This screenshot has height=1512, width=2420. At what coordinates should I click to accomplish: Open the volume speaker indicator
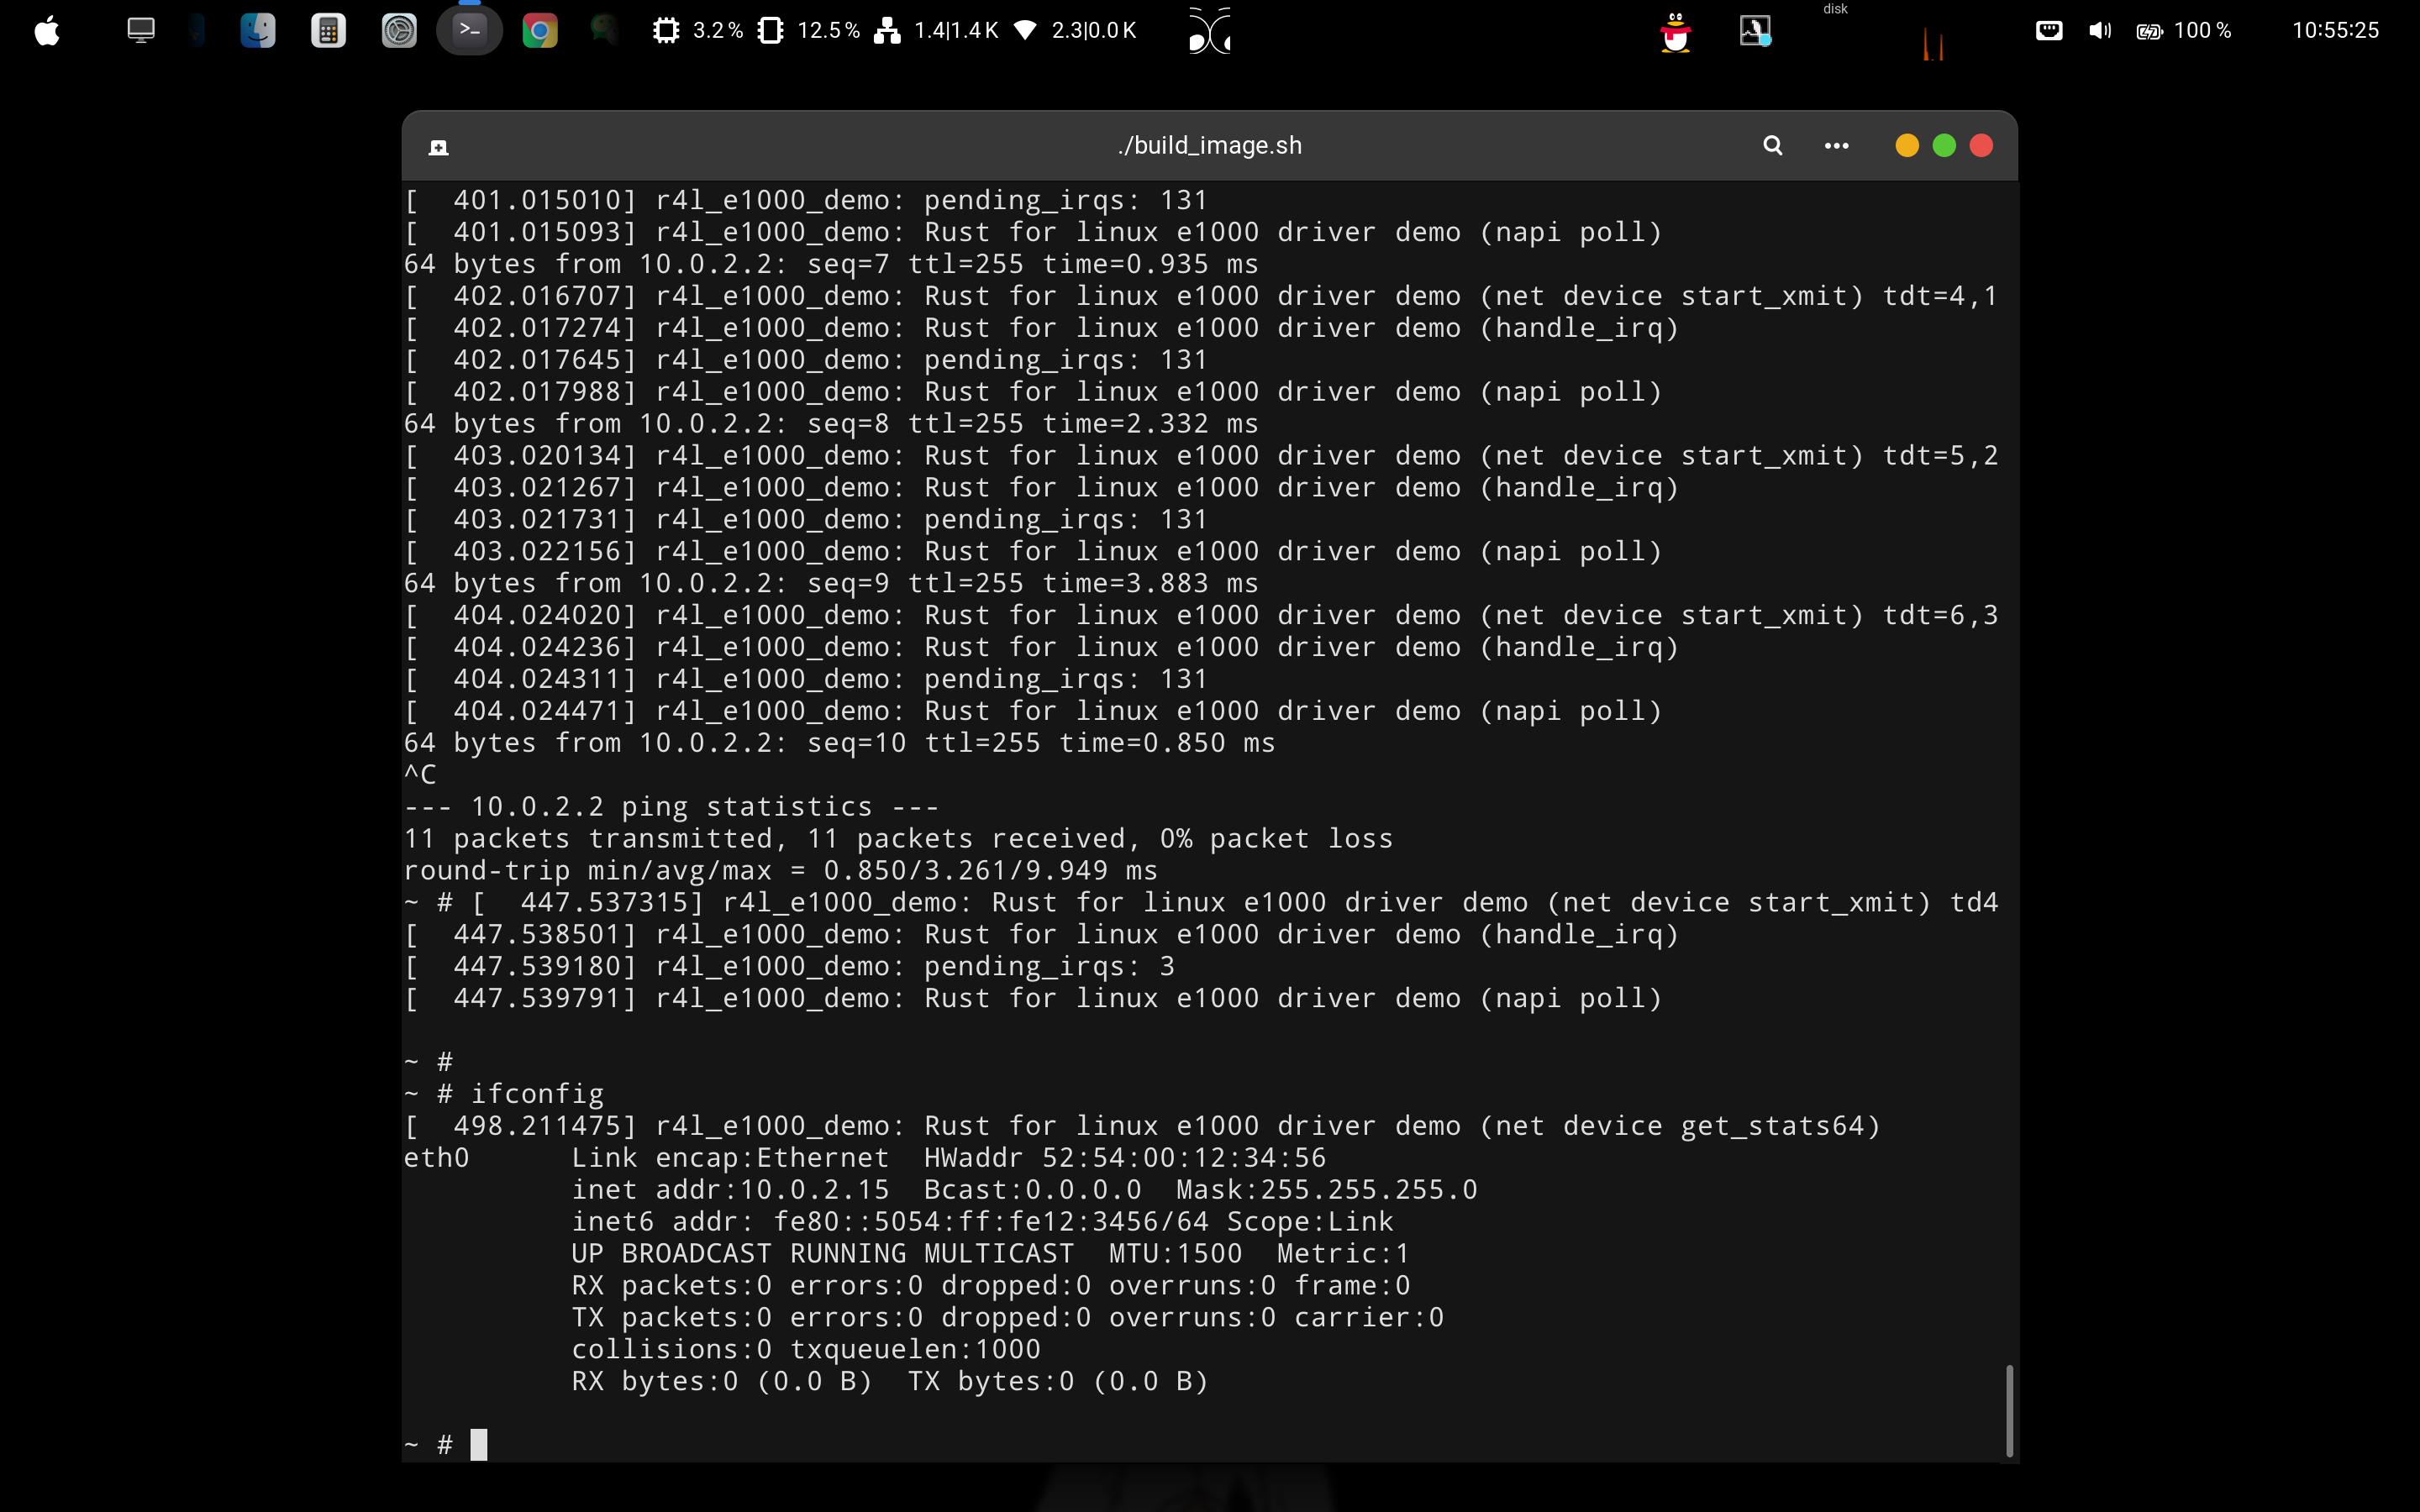(x=2099, y=31)
